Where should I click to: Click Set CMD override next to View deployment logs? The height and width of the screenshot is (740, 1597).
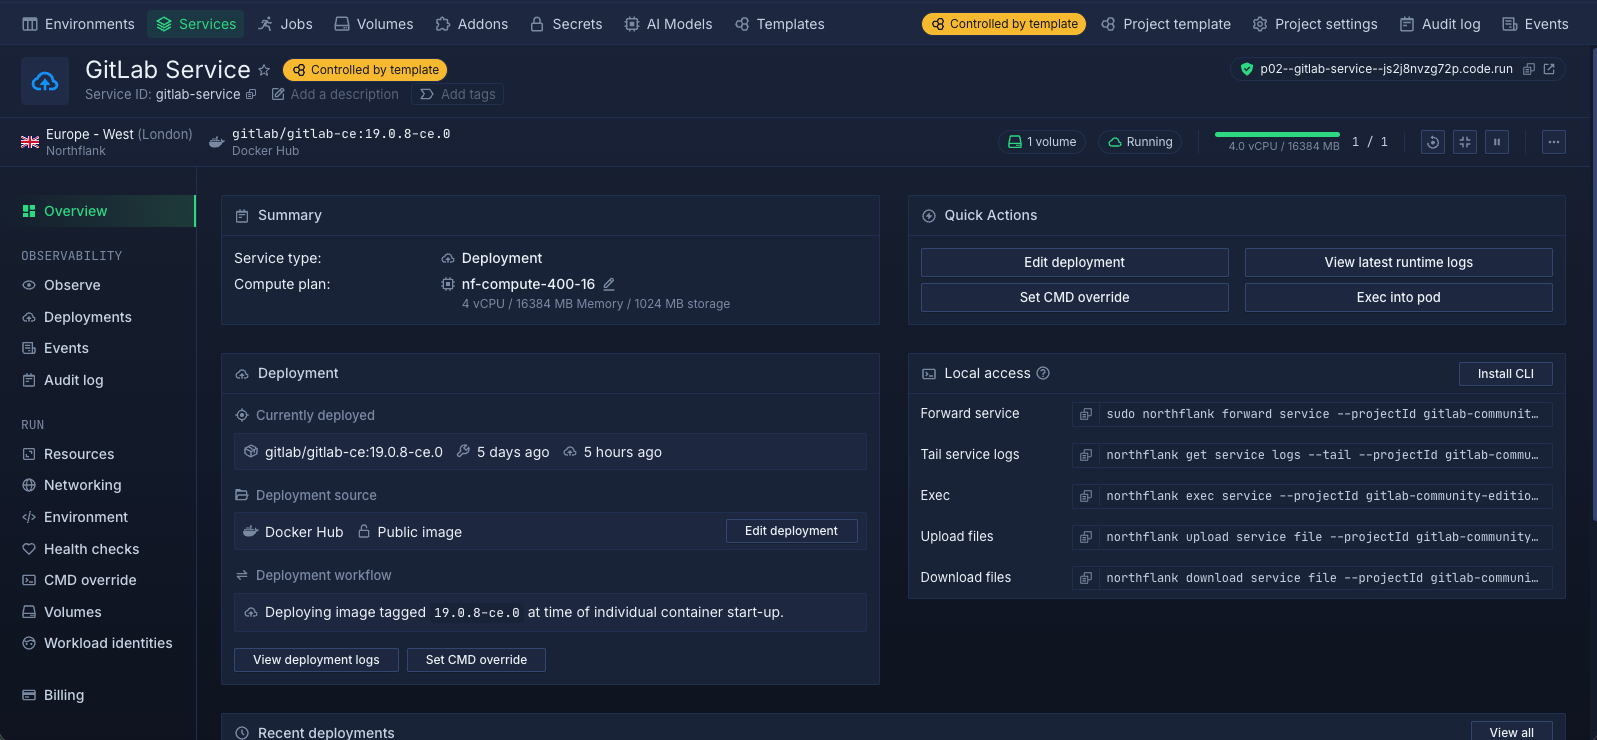[x=476, y=660]
